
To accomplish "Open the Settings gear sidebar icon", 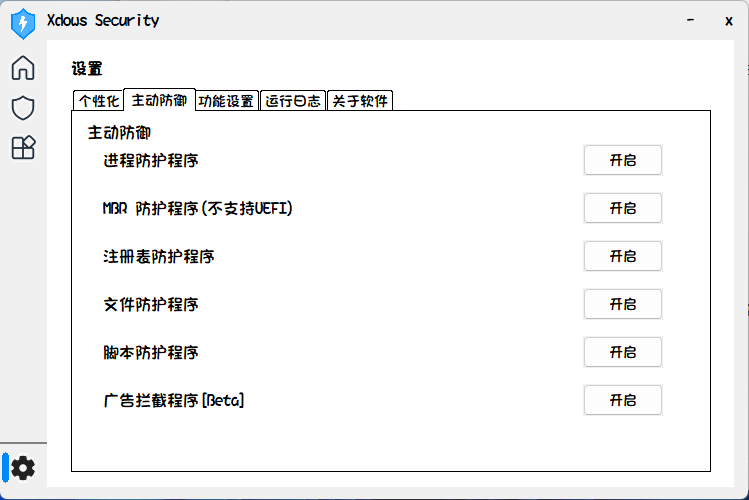I will (x=22, y=467).
